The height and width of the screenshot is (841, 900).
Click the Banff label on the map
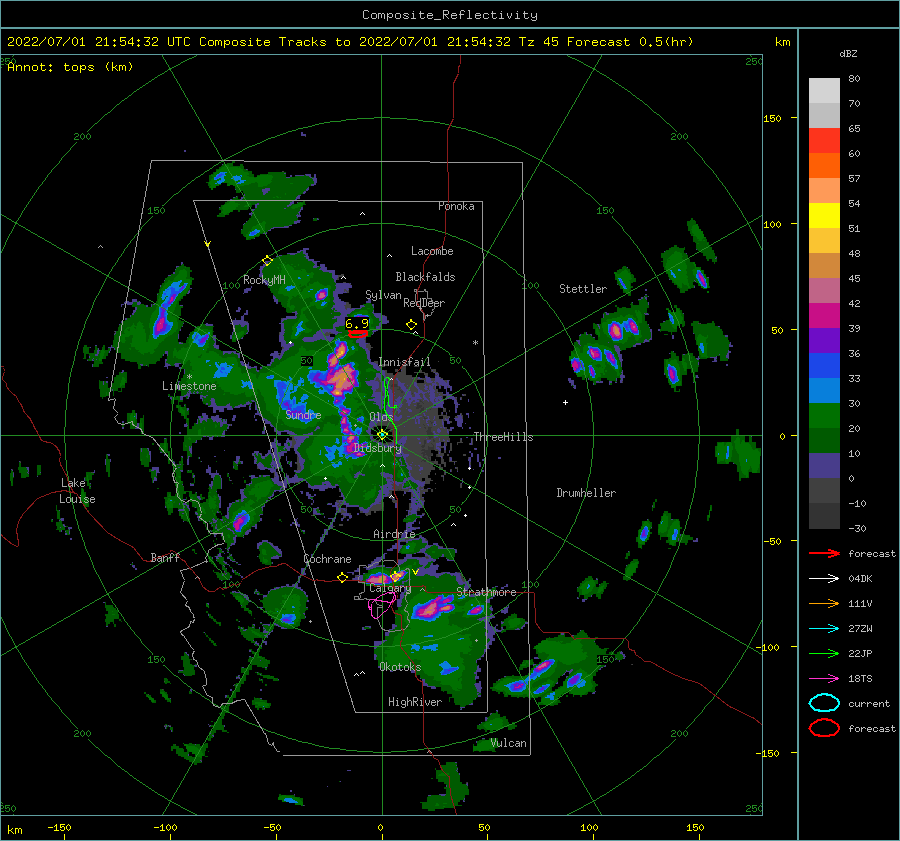point(165,557)
